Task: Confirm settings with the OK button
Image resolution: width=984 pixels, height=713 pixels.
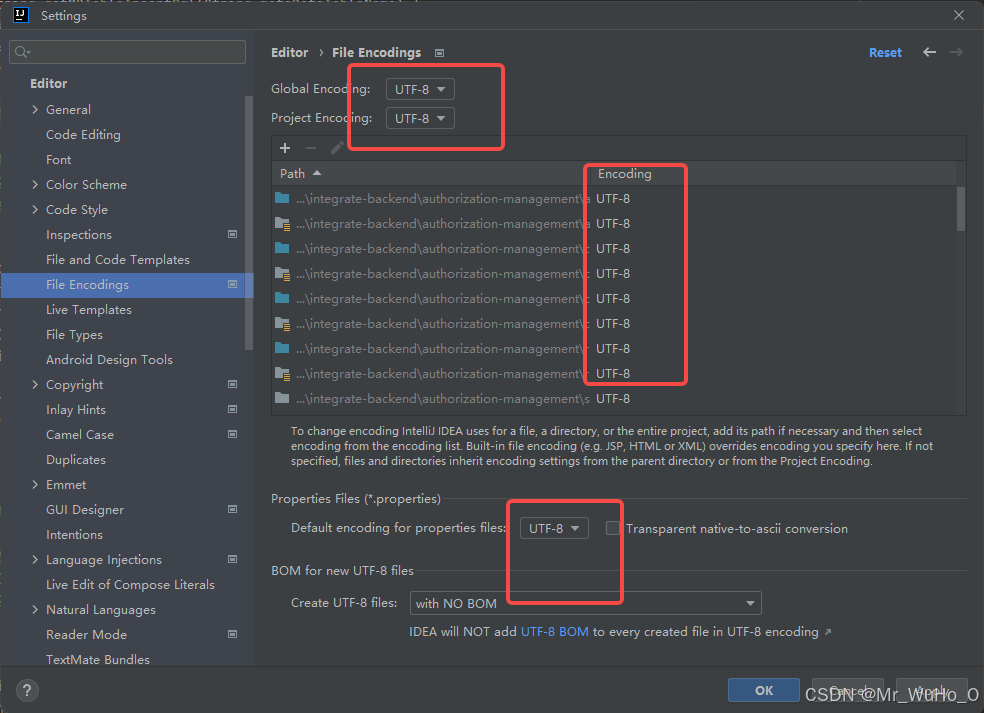Action: tap(763, 690)
